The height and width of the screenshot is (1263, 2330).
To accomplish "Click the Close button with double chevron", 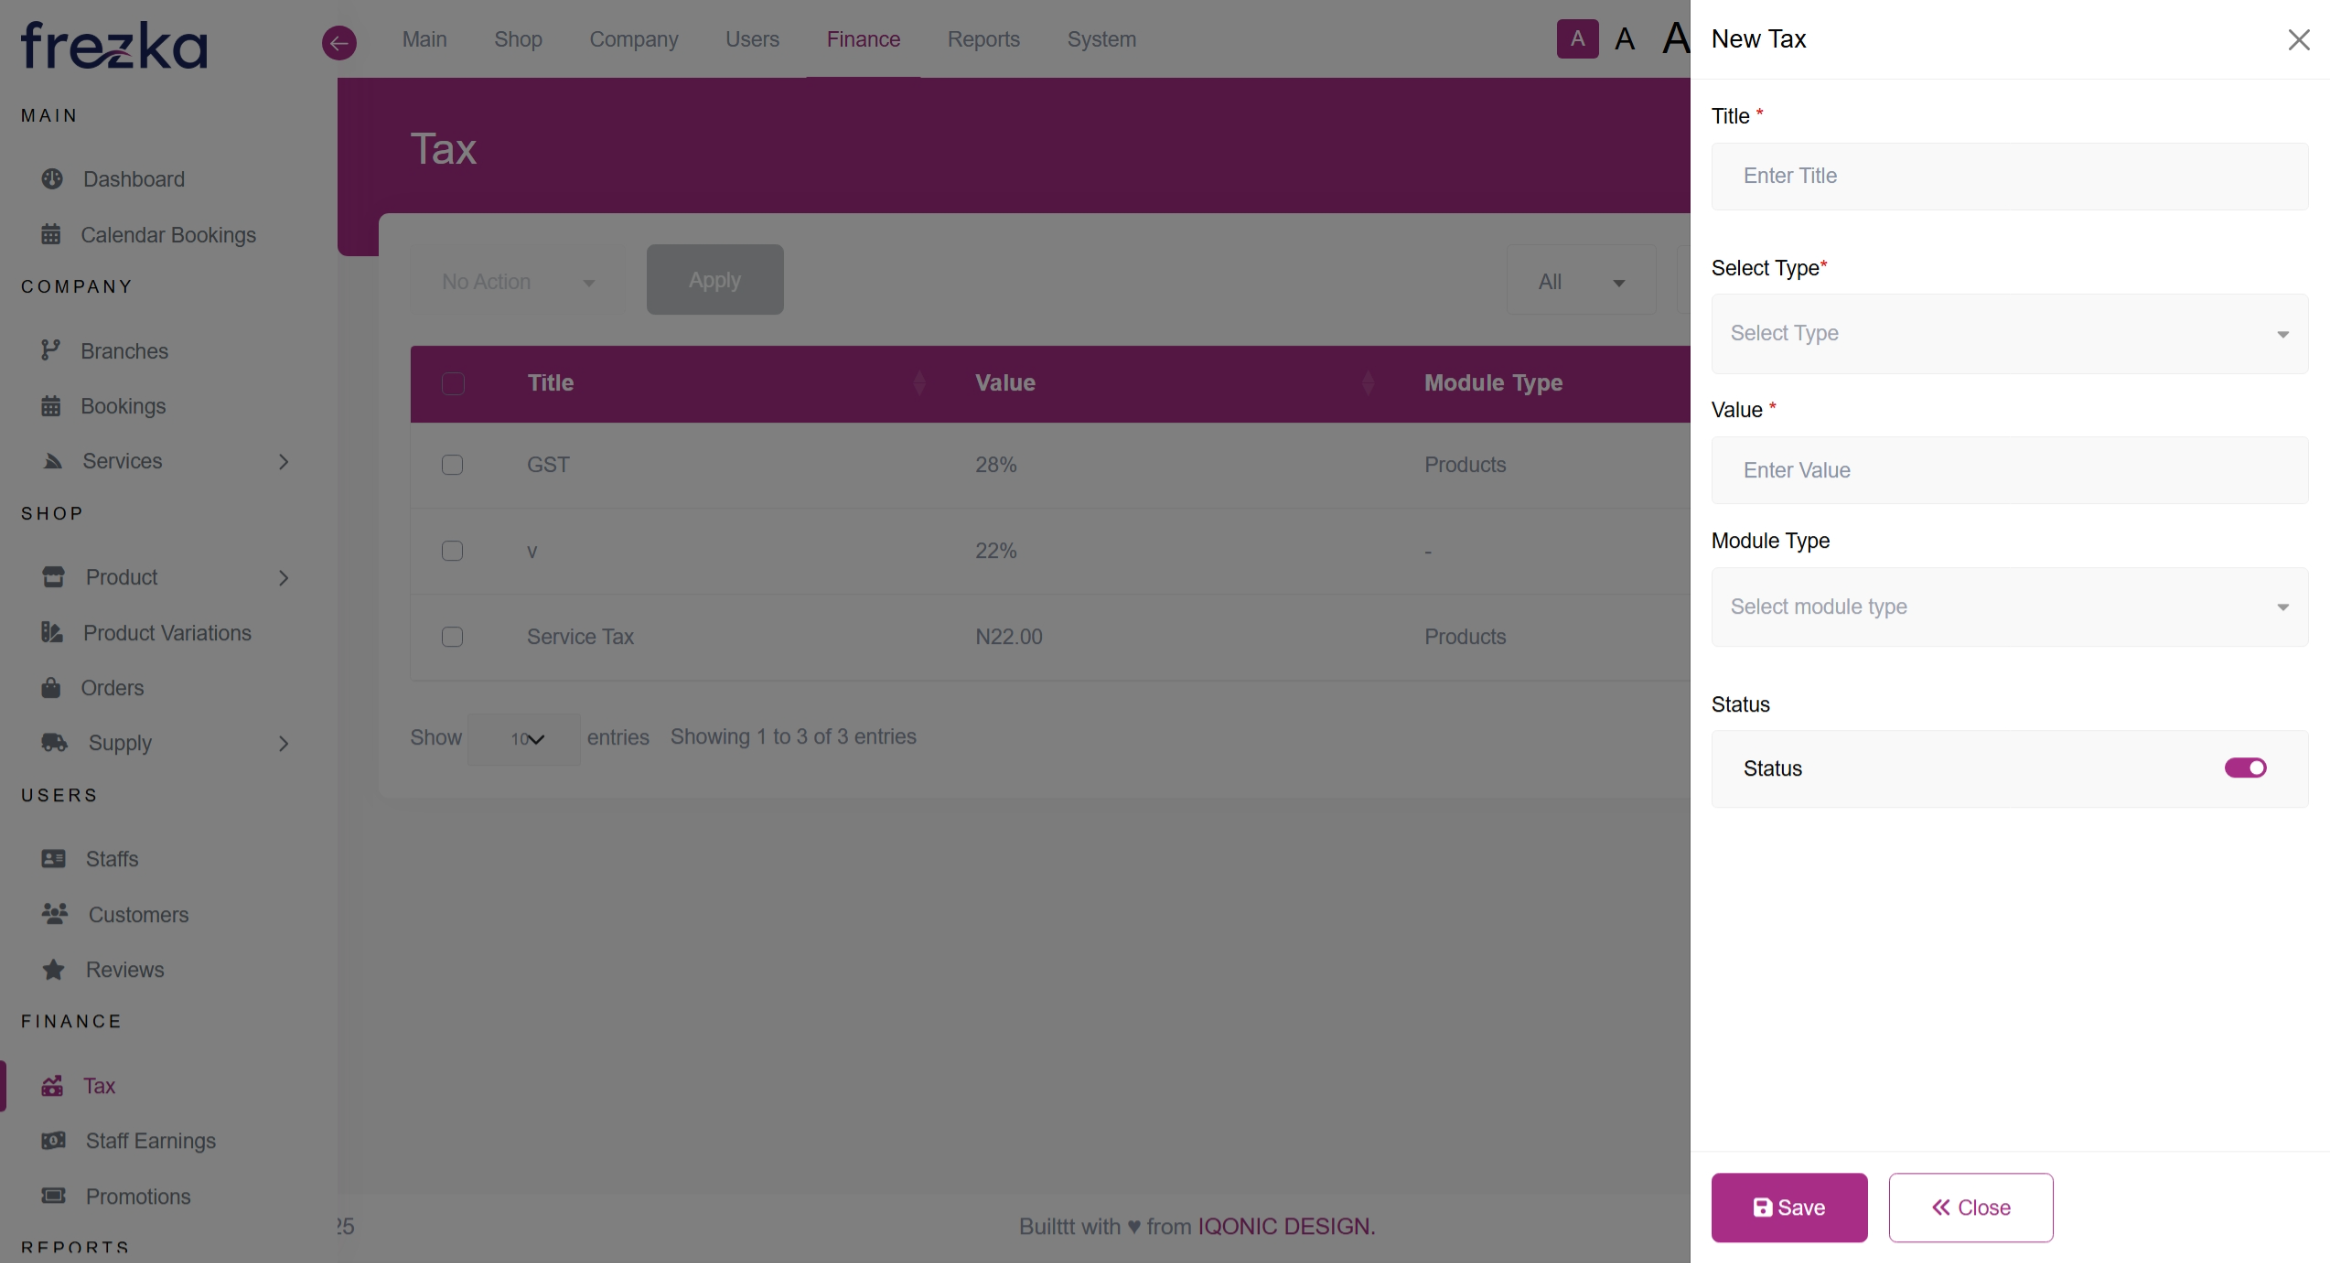I will coord(1970,1208).
